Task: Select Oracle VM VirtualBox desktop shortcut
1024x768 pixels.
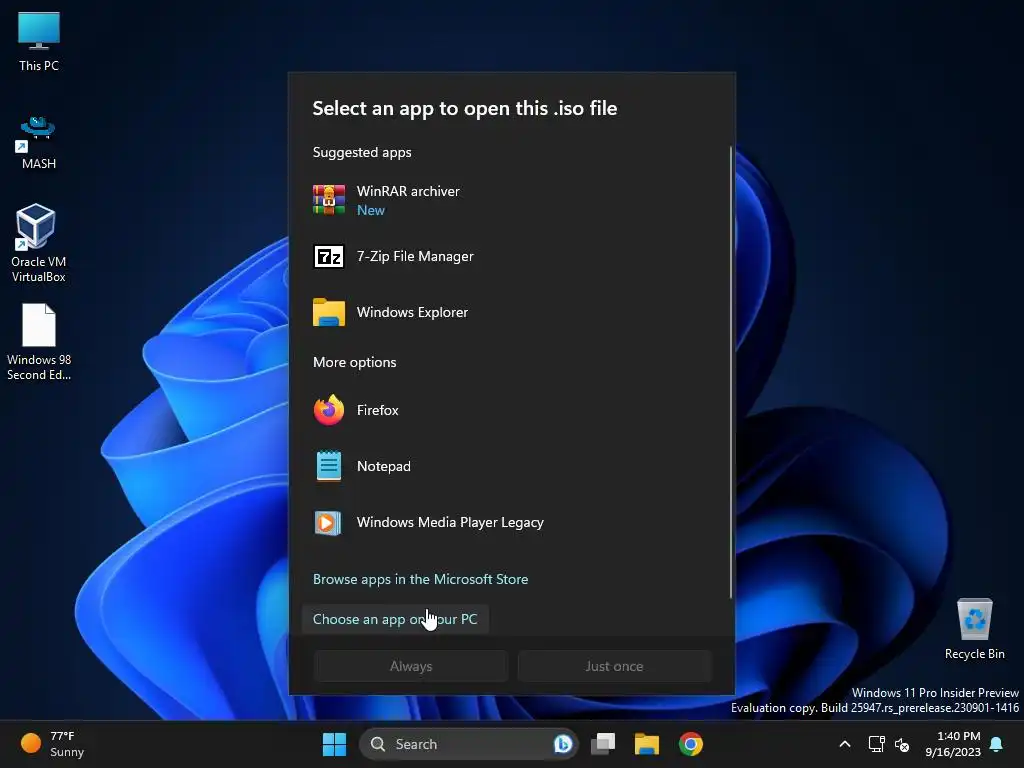Action: [39, 243]
